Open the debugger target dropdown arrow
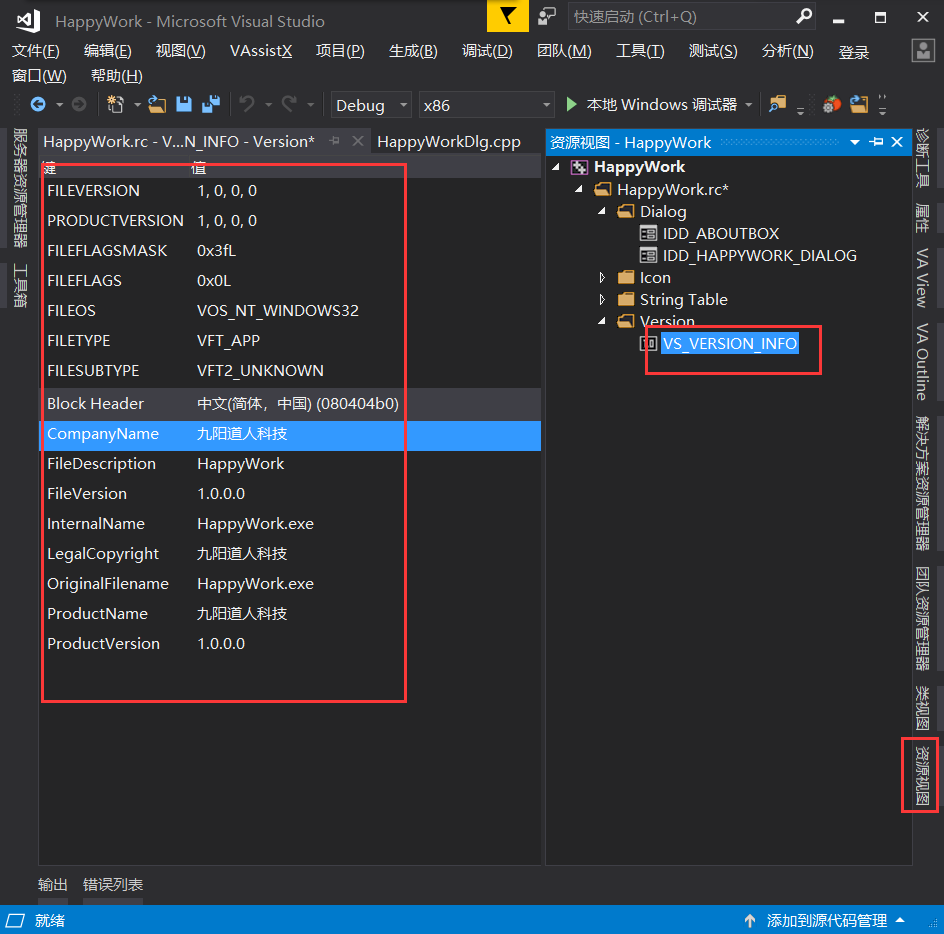Screen dimensions: 944x934 pyautogui.click(x=748, y=105)
